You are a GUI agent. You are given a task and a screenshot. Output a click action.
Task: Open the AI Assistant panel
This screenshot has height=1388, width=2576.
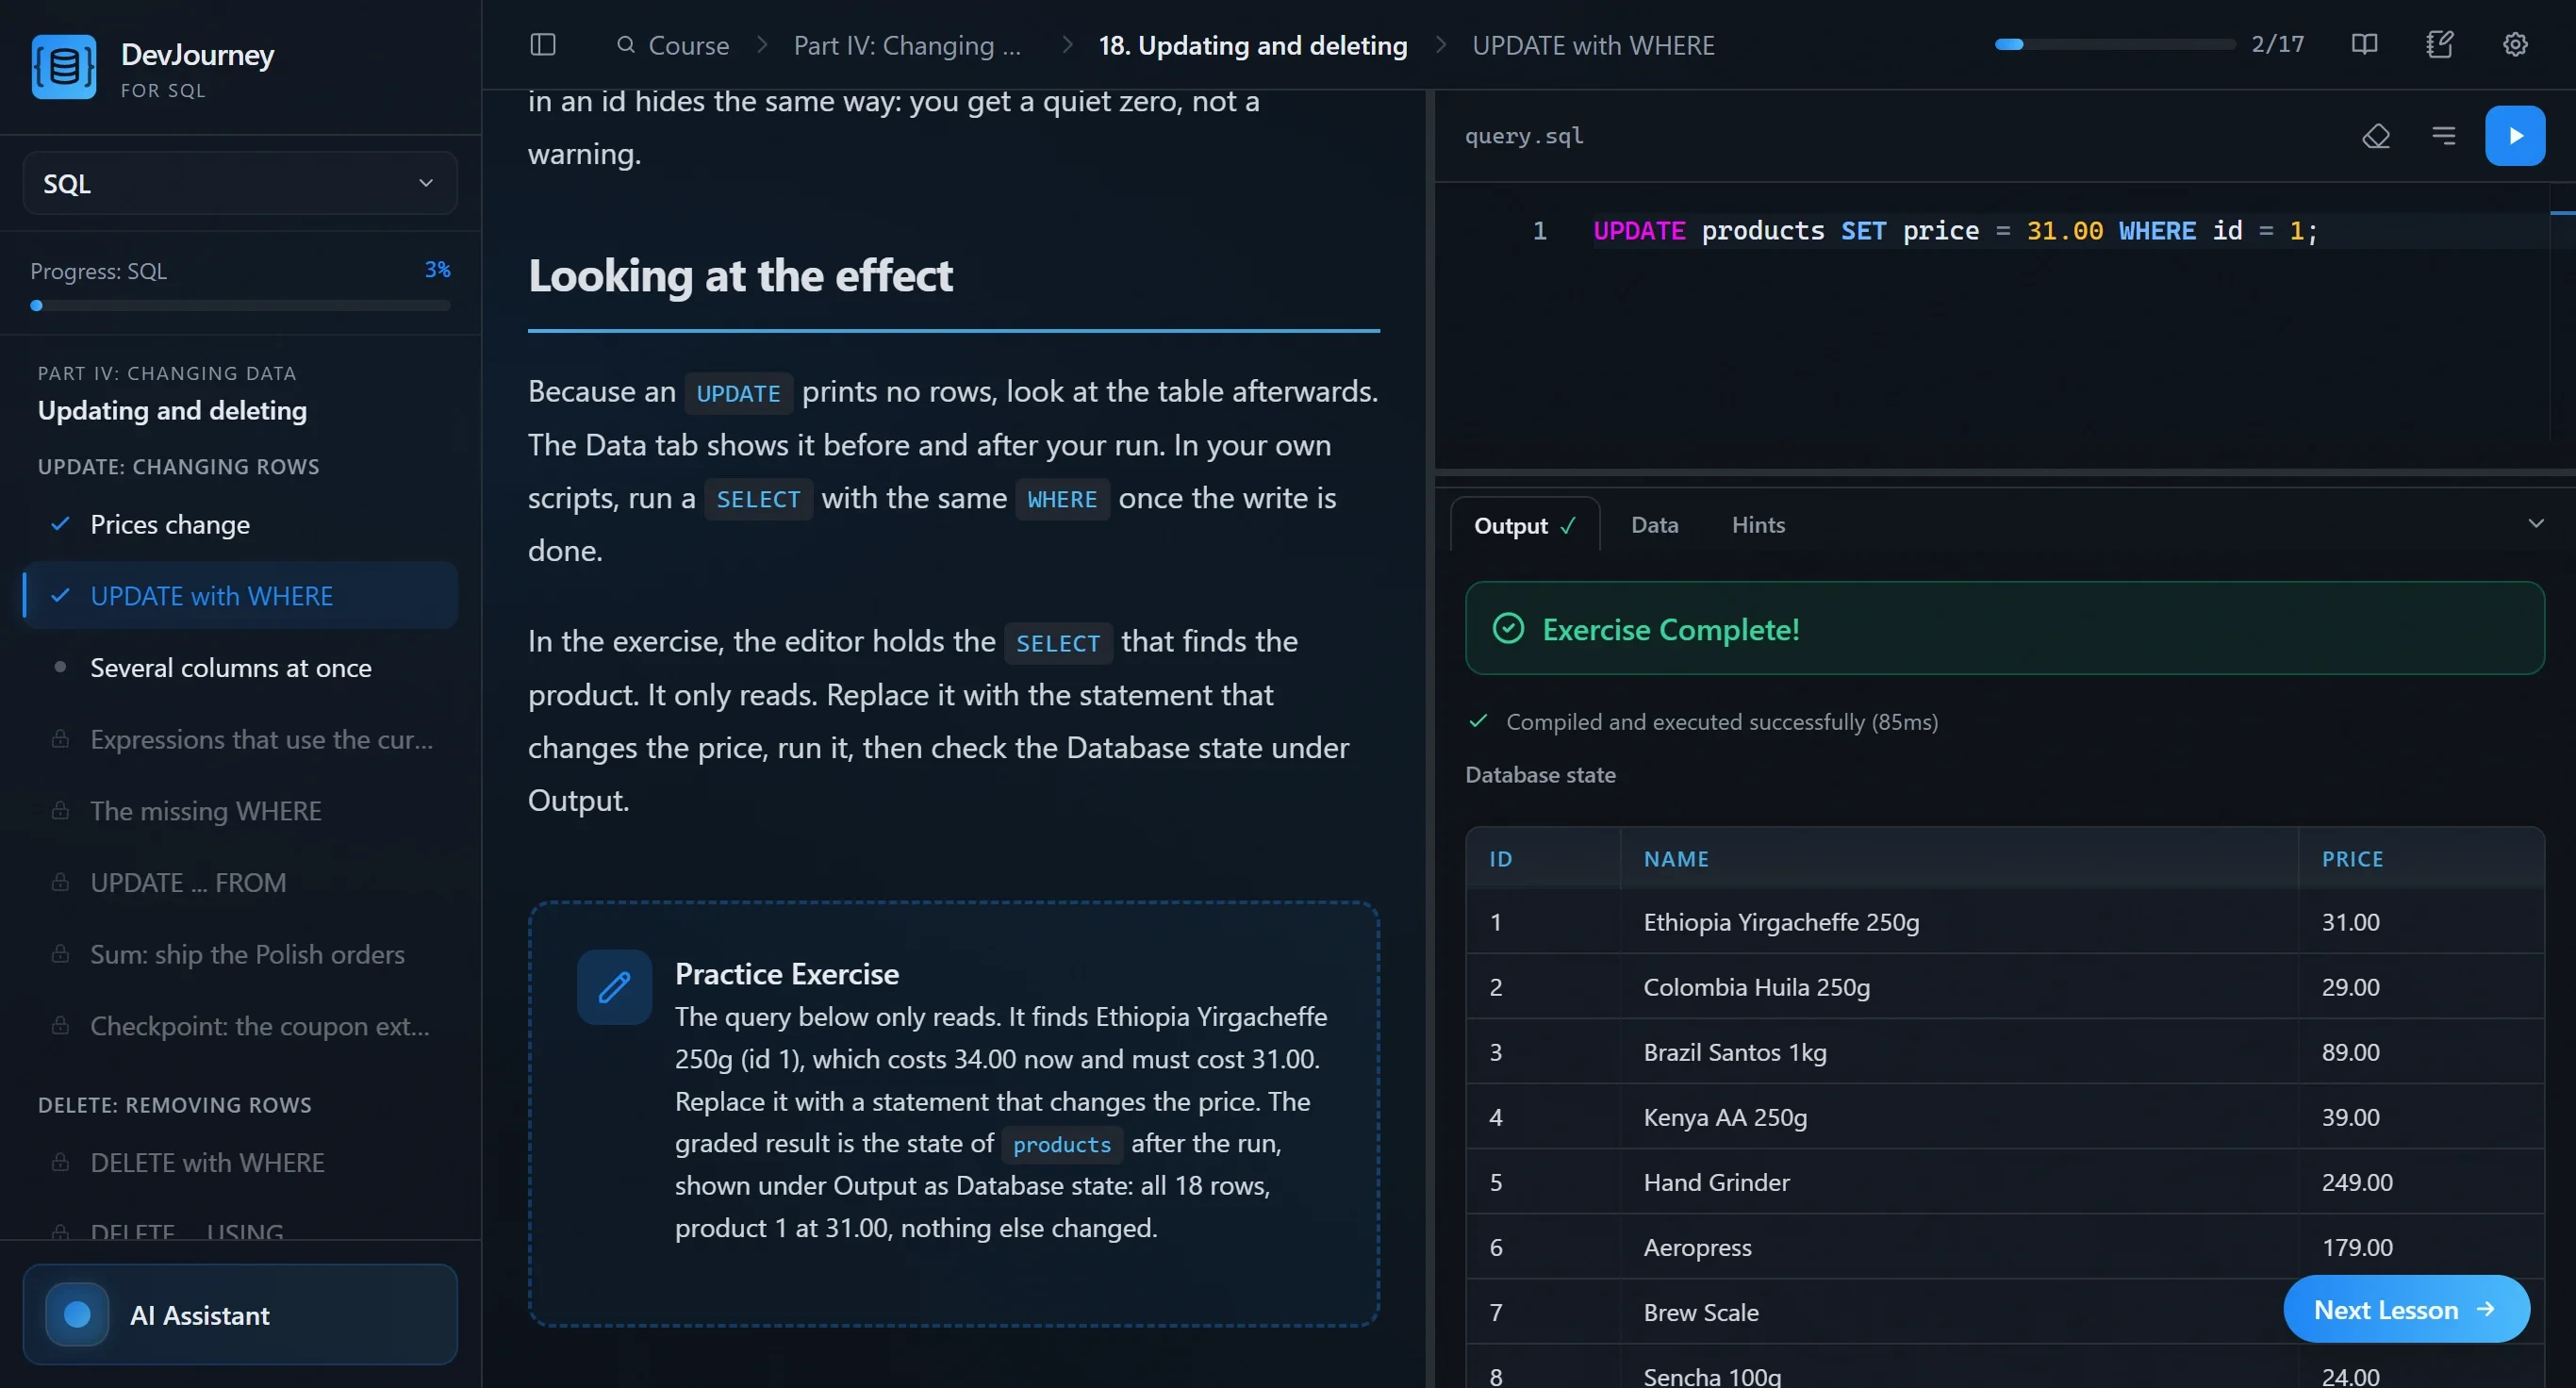[x=240, y=1315]
